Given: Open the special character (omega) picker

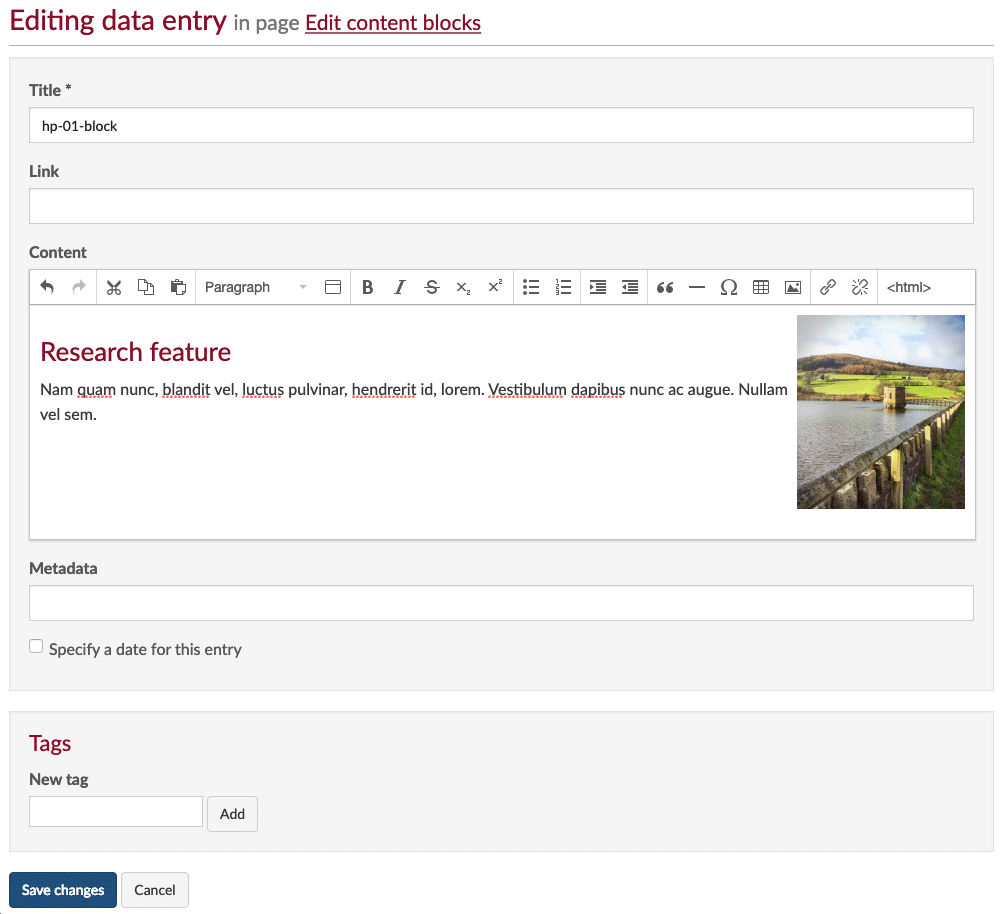Looking at the screenshot, I should [729, 287].
